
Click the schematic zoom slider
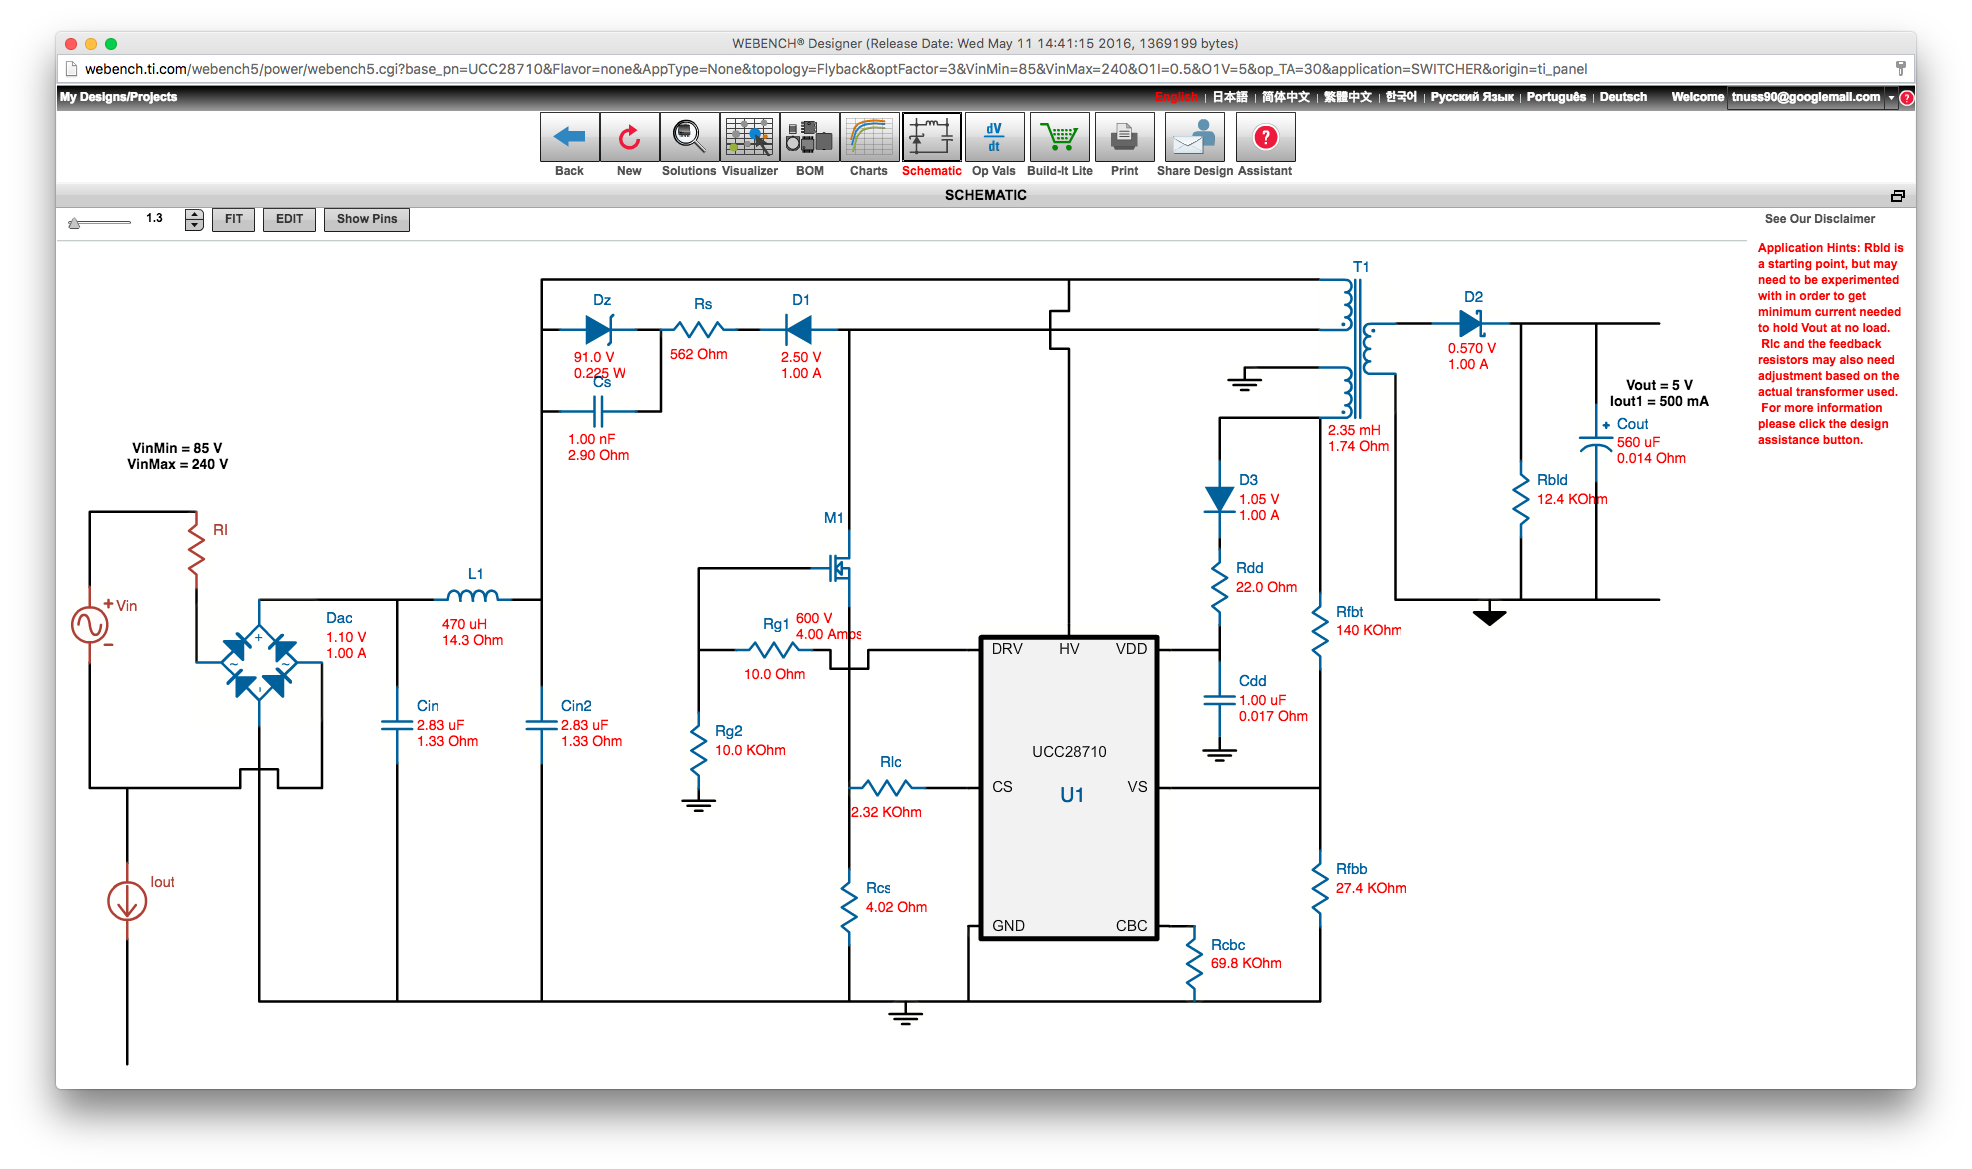[x=100, y=222]
